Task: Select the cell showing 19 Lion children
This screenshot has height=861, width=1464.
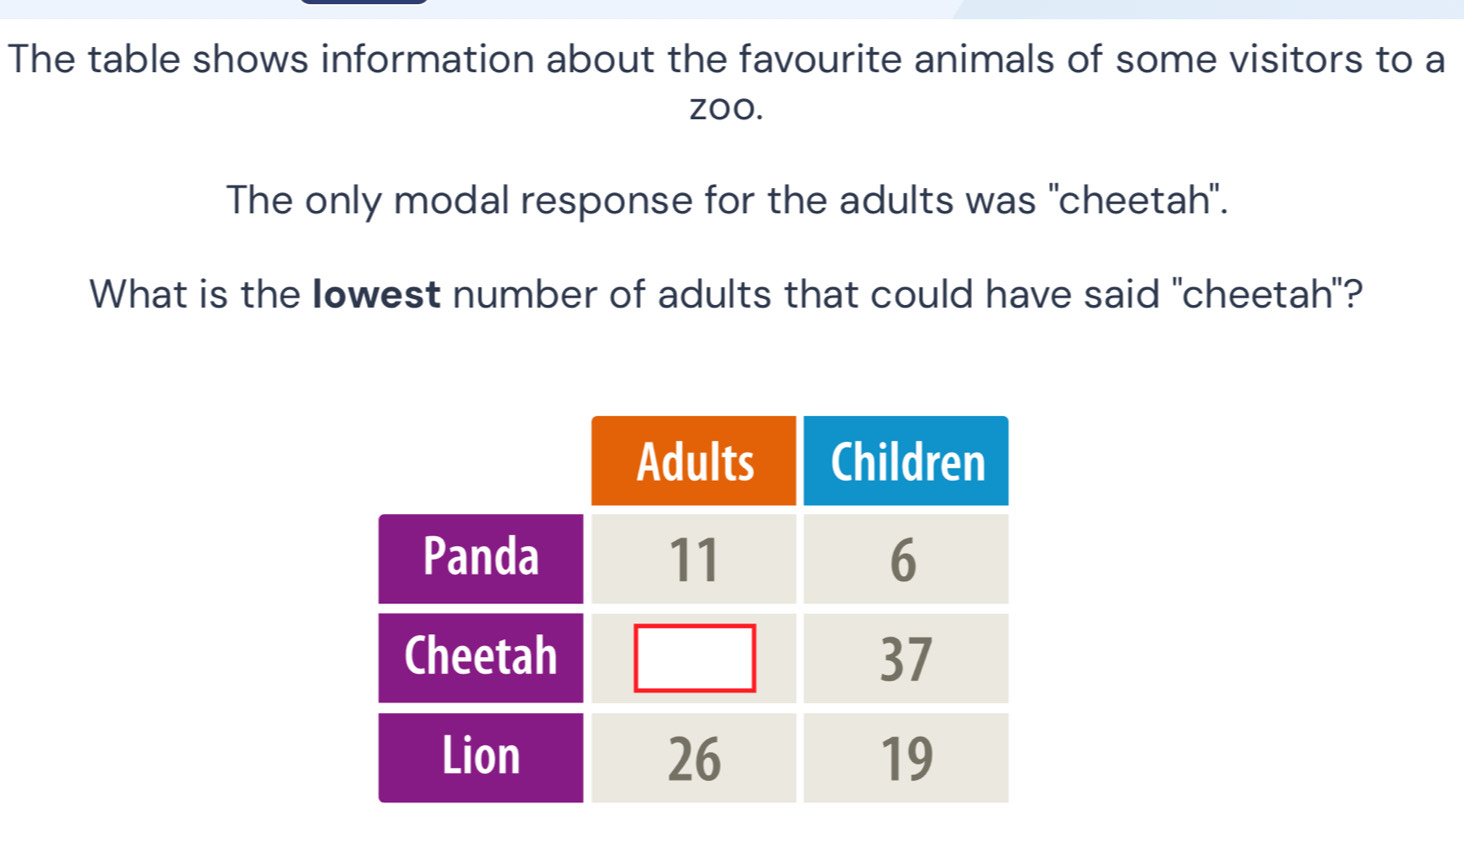Action: point(905,758)
